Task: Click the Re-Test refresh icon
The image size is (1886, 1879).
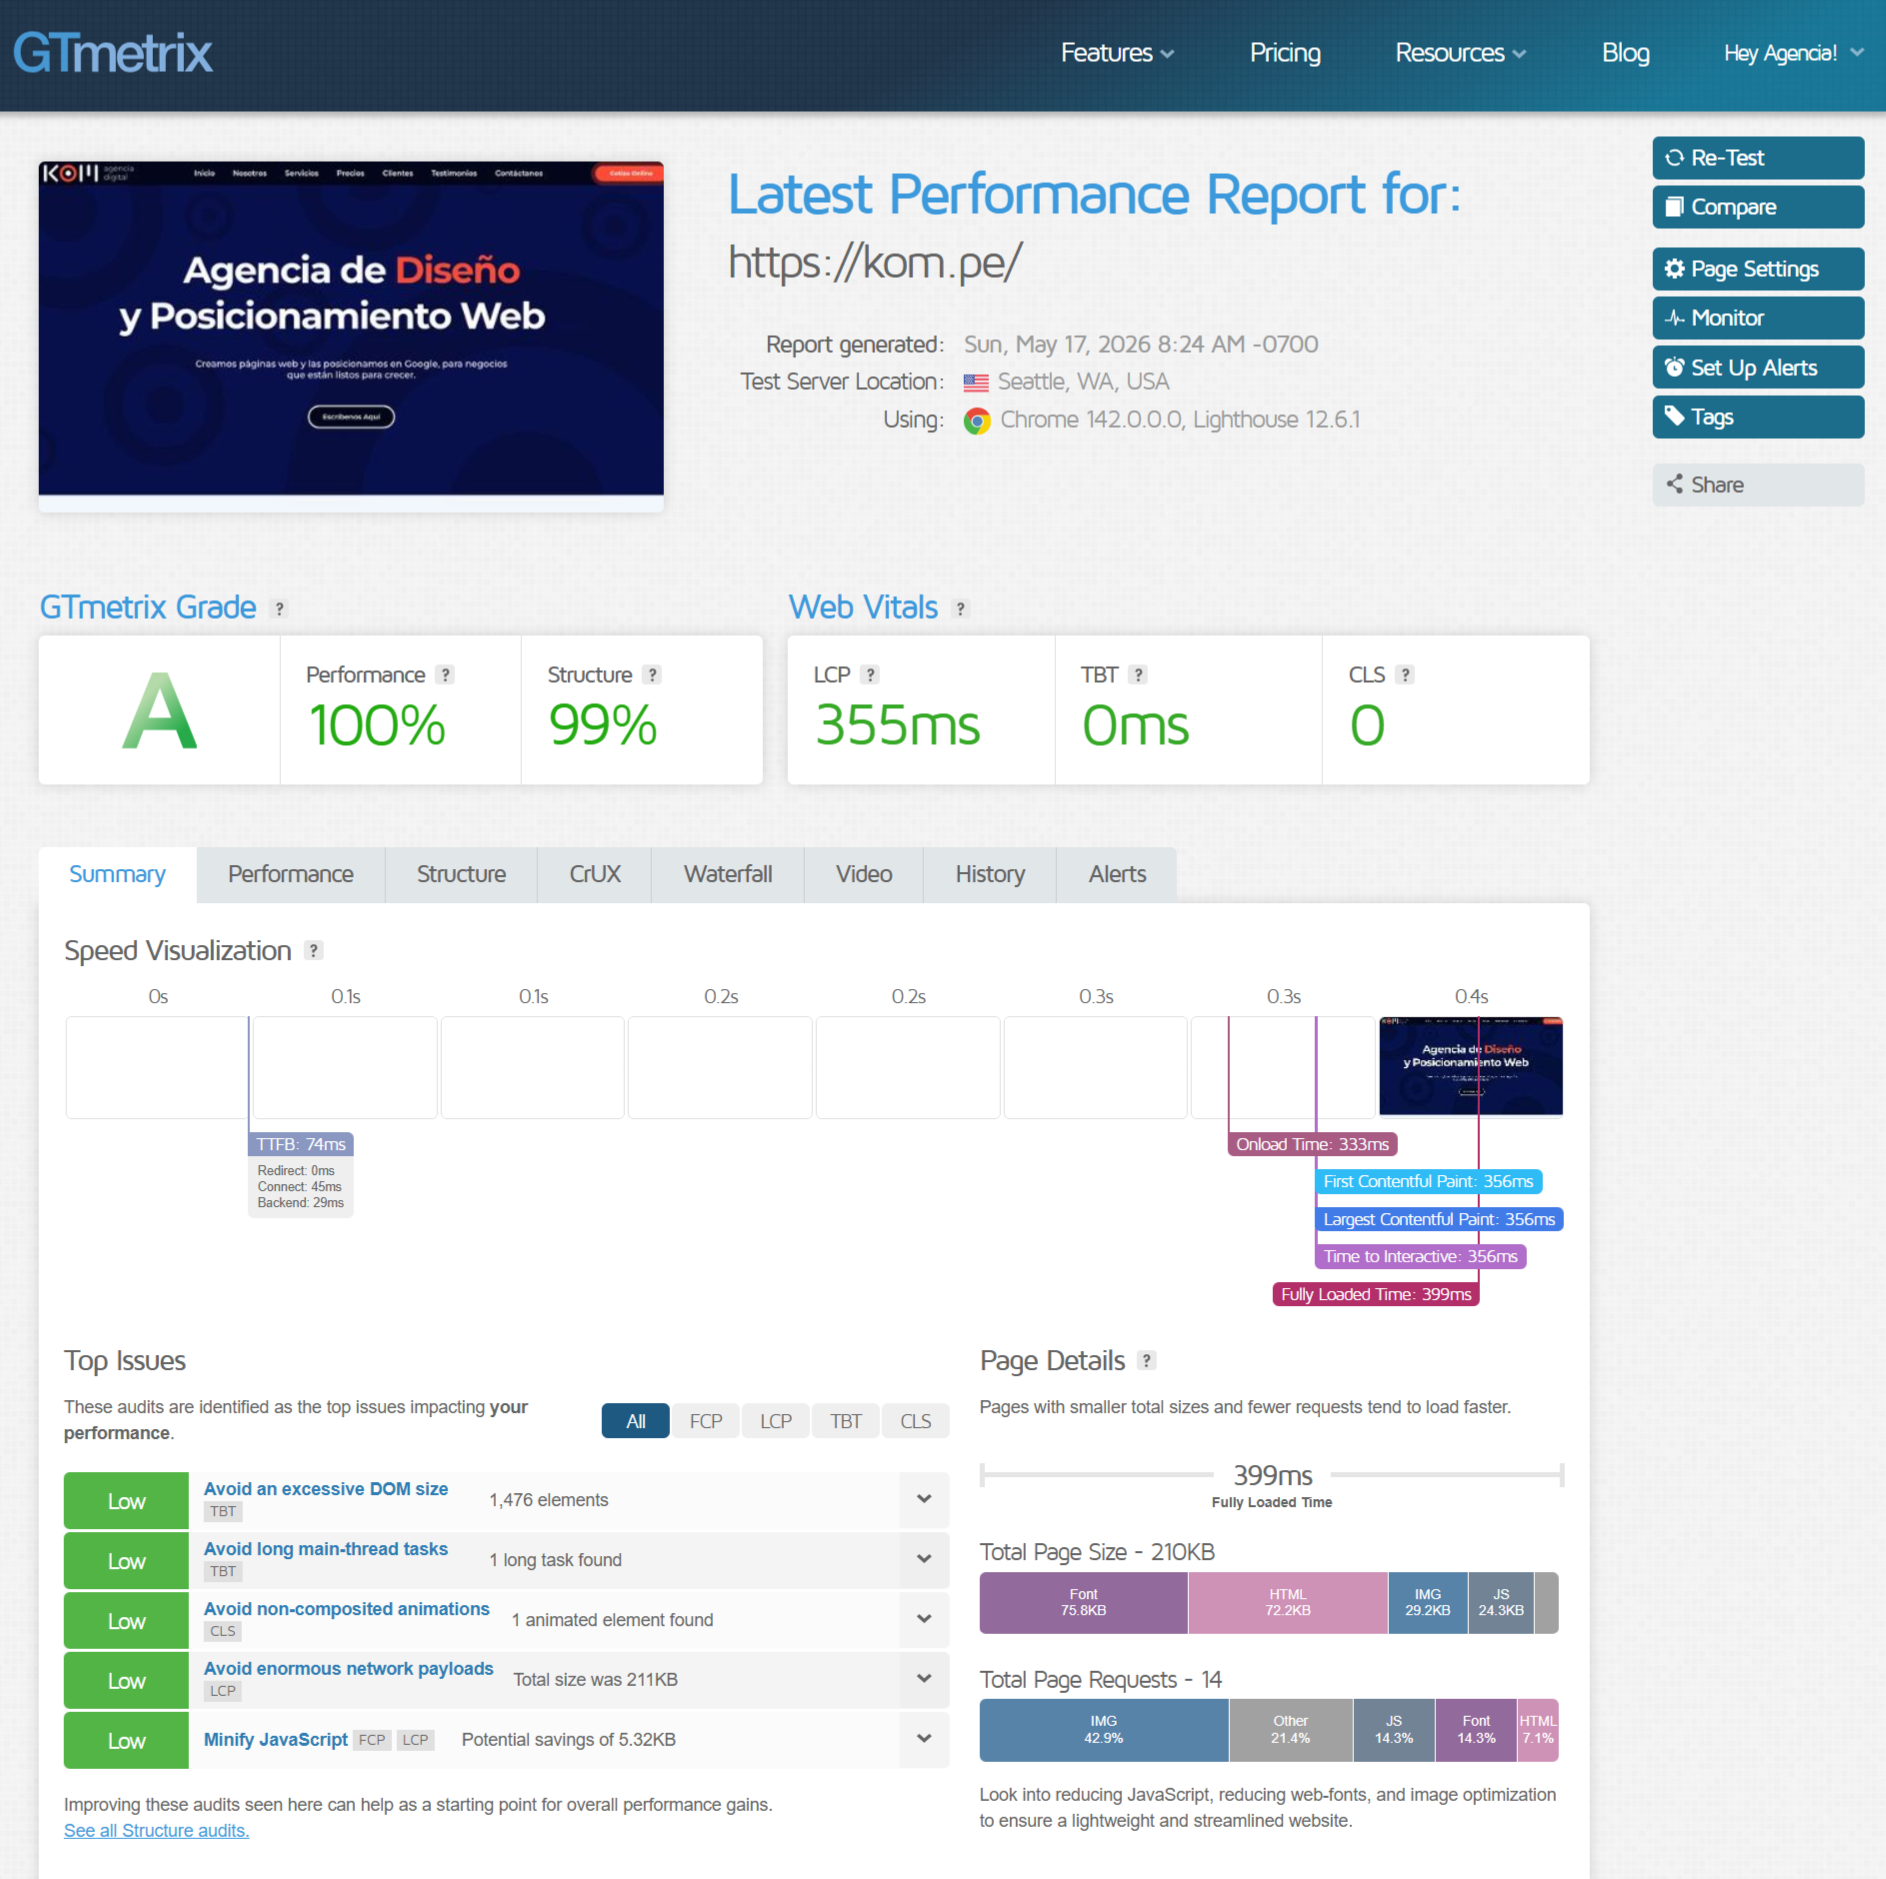Action: 1674,158
